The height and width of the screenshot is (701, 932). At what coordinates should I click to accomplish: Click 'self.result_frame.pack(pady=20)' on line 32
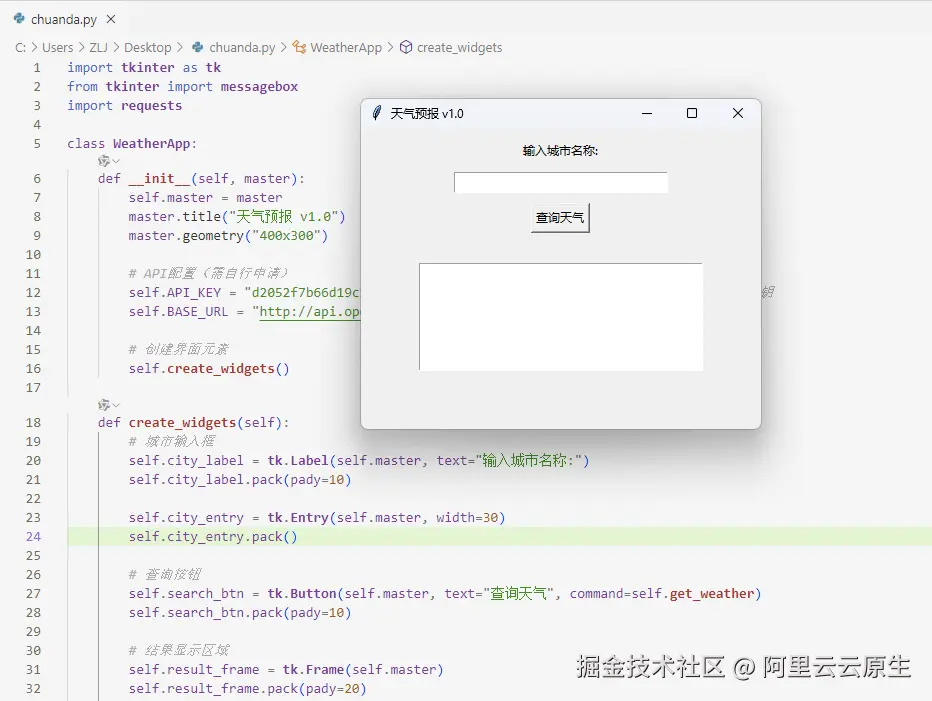tap(247, 689)
